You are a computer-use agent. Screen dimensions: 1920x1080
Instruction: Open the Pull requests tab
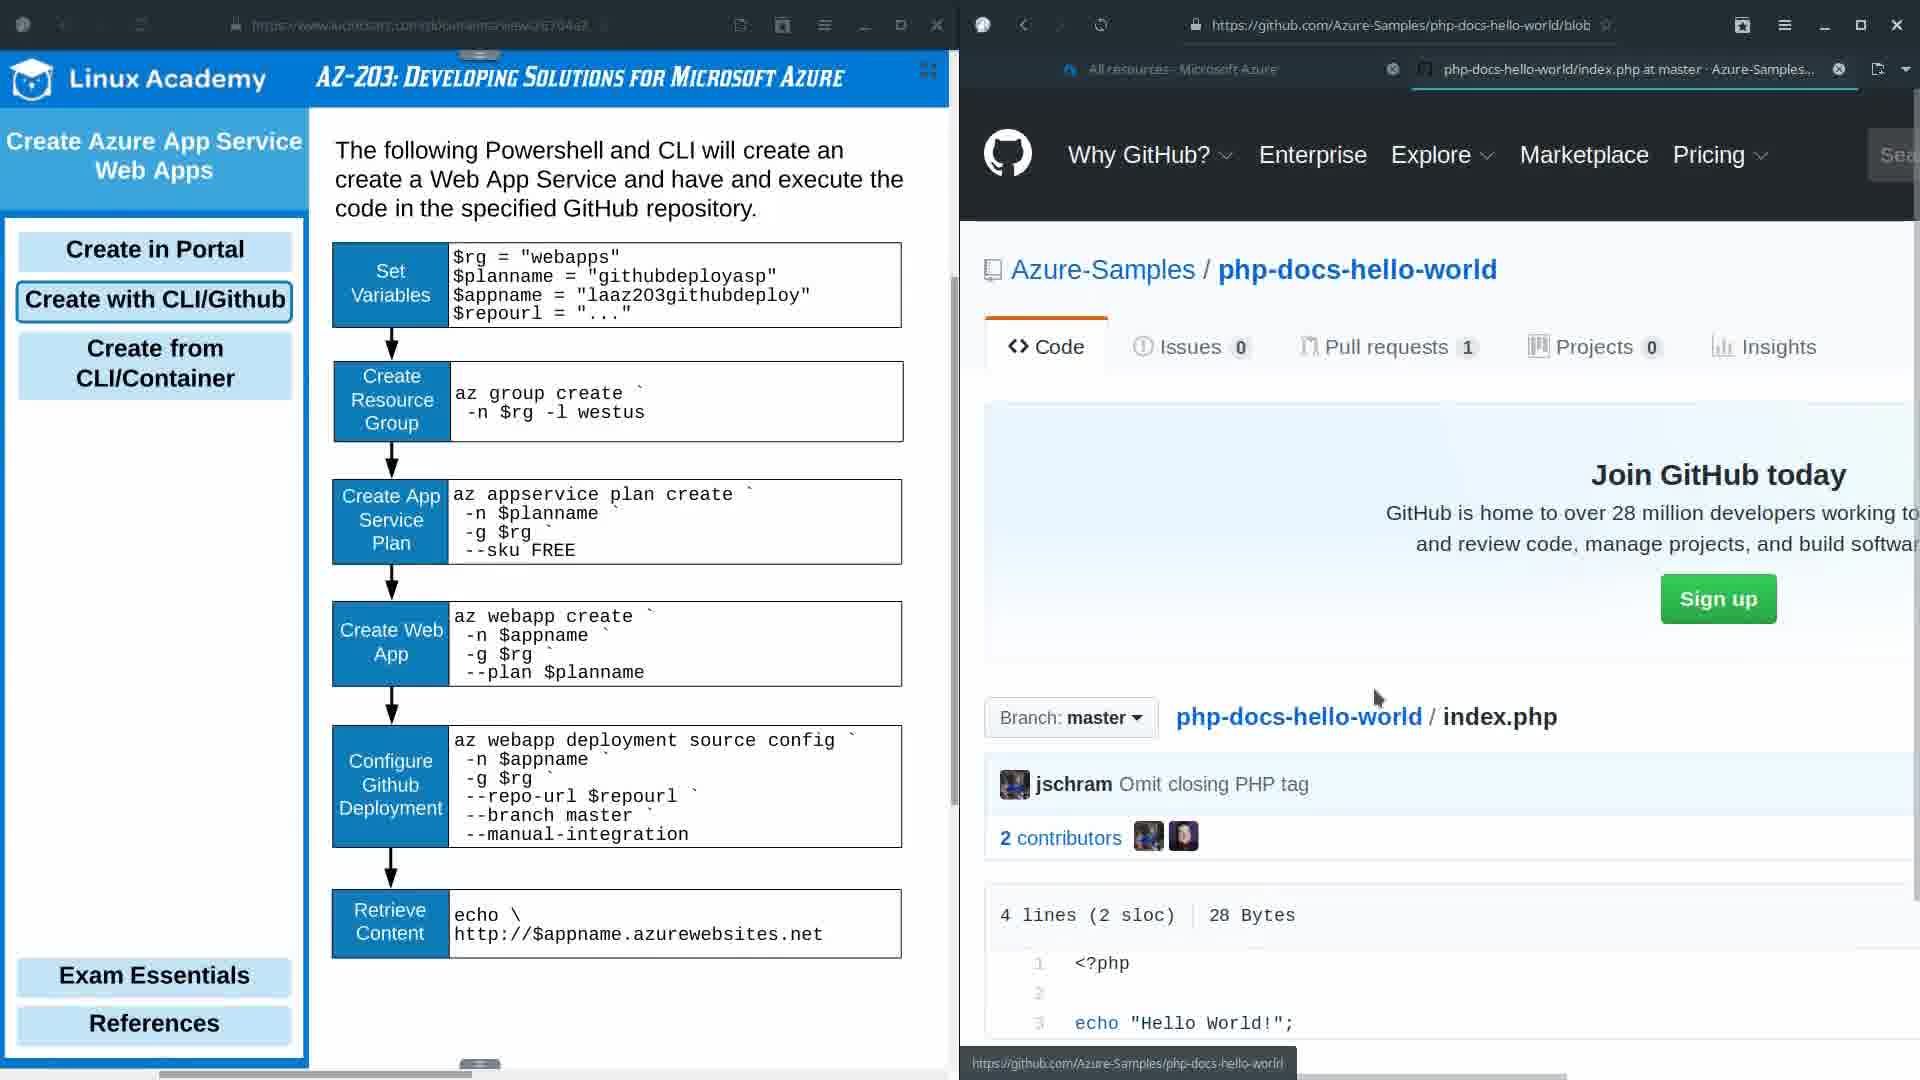coord(1386,347)
